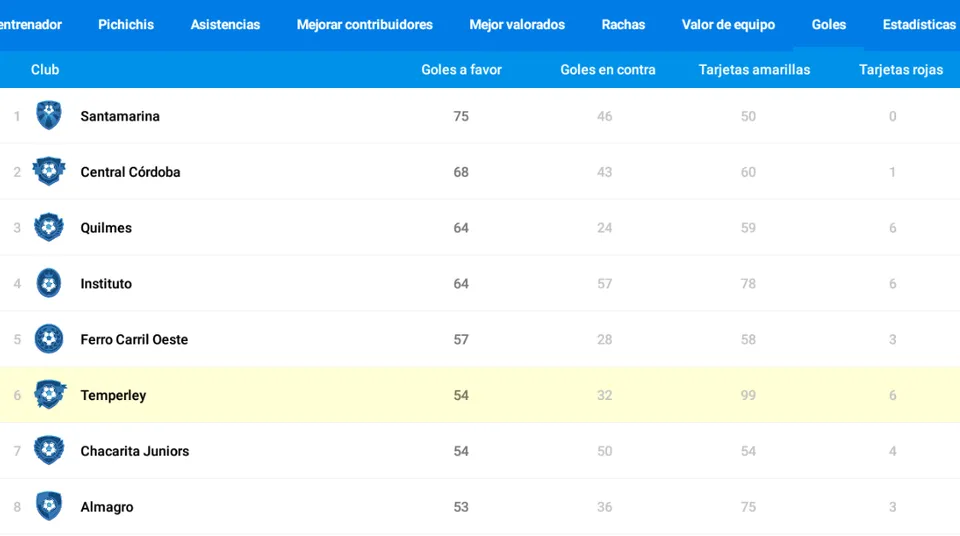Click Ferro Carril Oeste's 28 goals against

(604, 339)
